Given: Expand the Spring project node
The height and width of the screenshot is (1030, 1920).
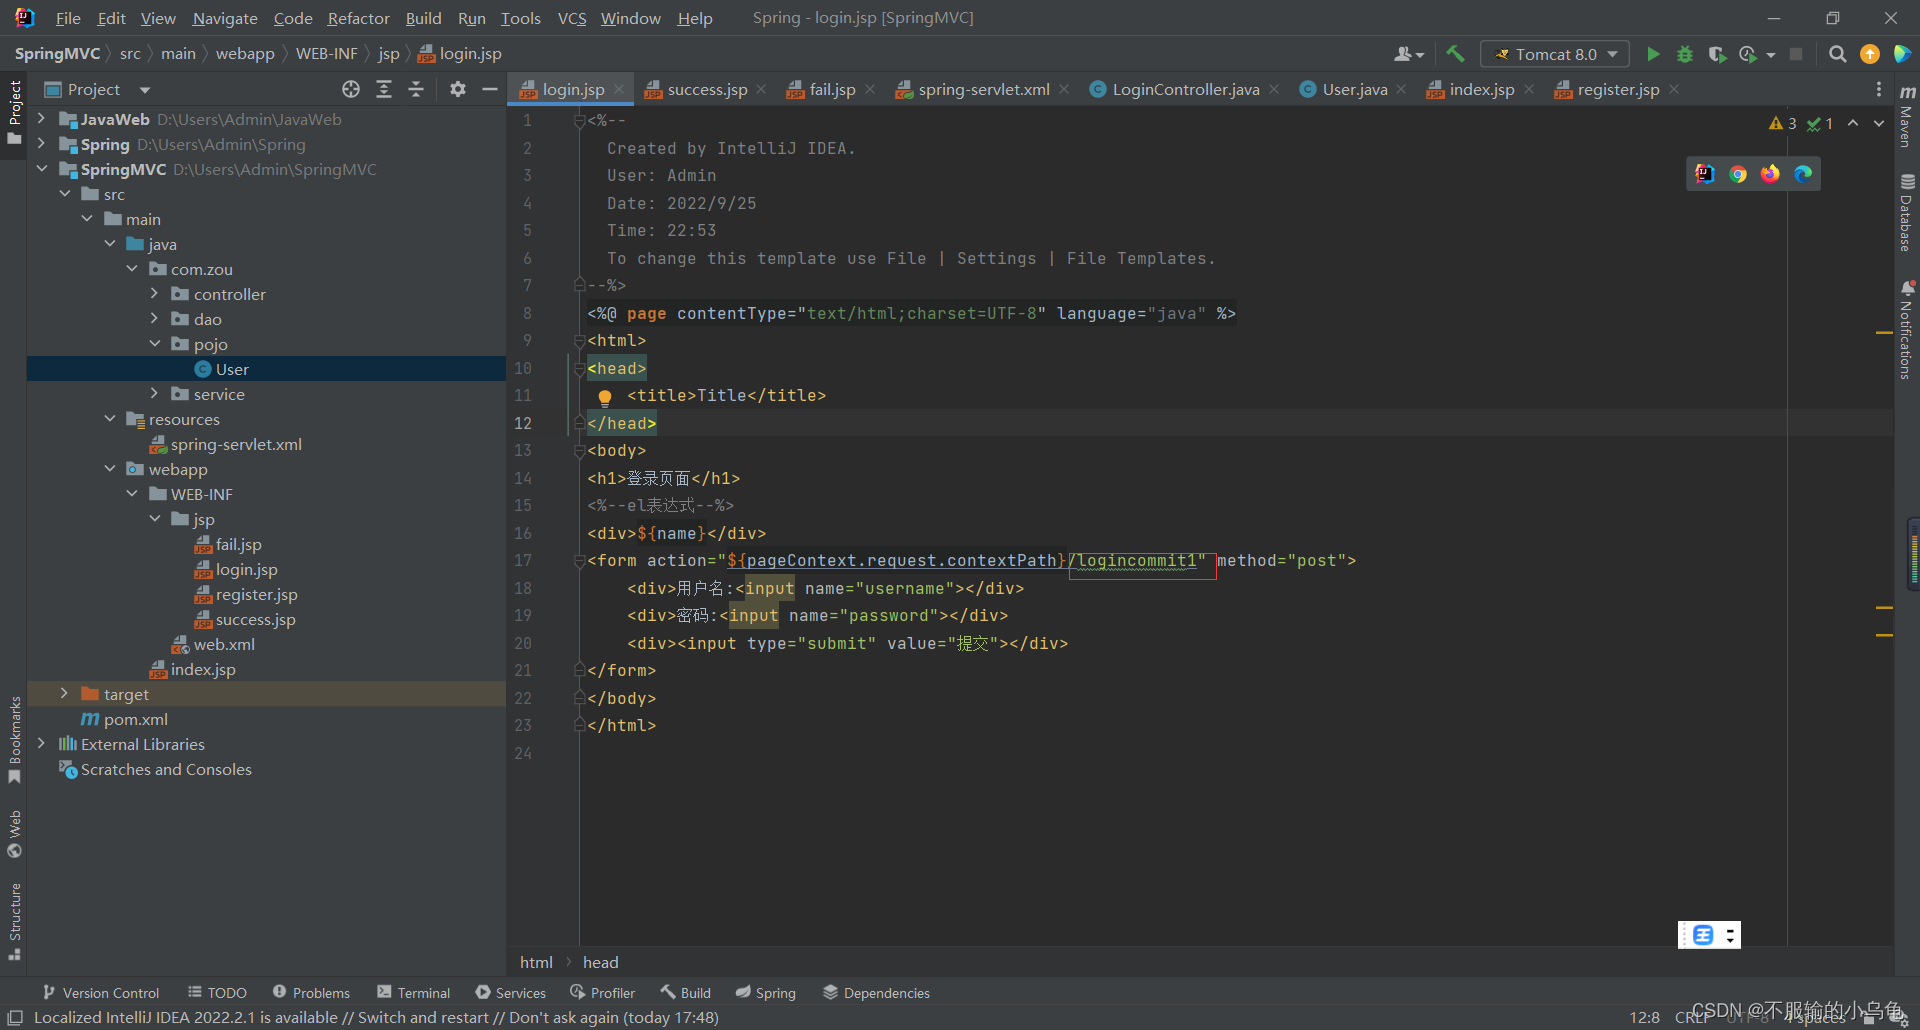Looking at the screenshot, I should [41, 144].
